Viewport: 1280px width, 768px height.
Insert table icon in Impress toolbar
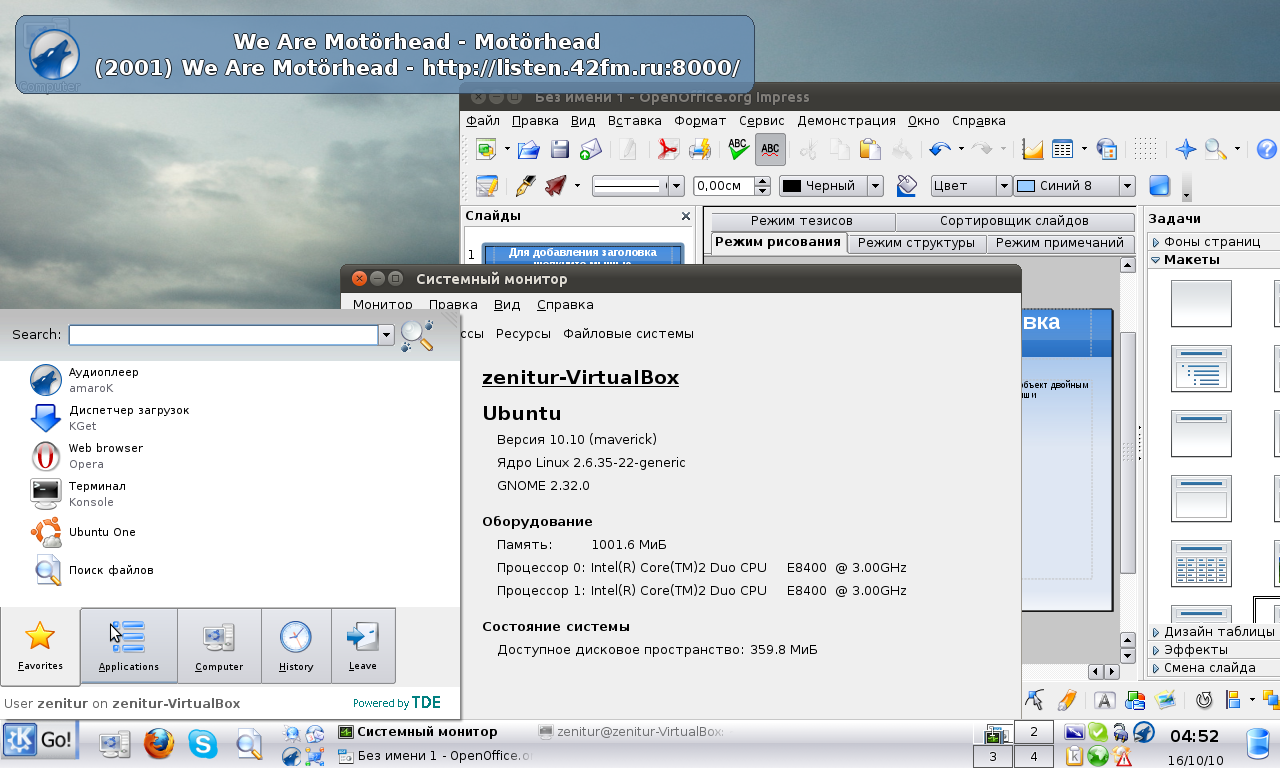1063,150
